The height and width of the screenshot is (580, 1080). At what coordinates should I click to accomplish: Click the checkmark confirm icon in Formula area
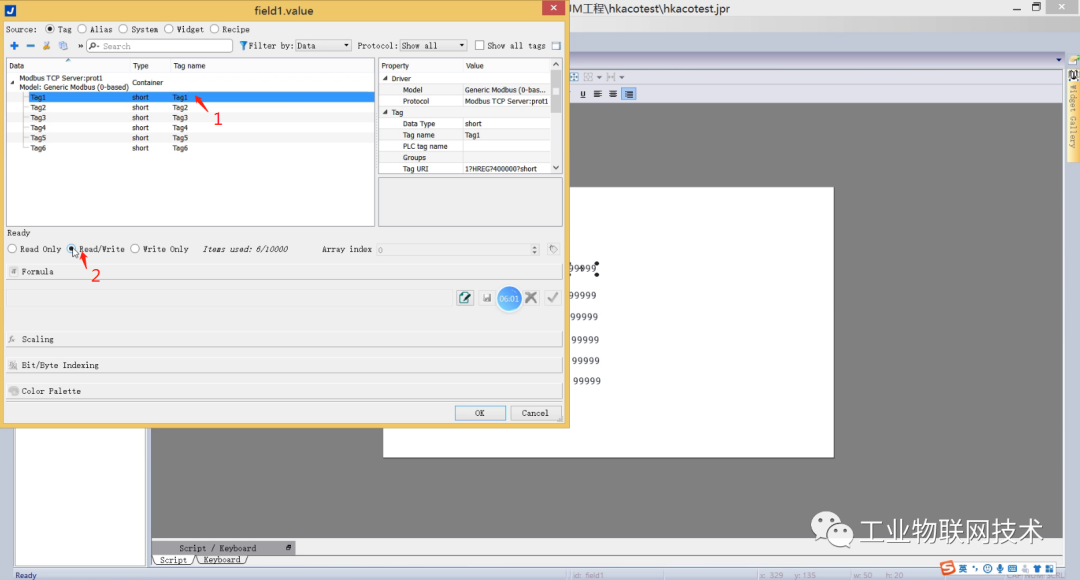(552, 297)
